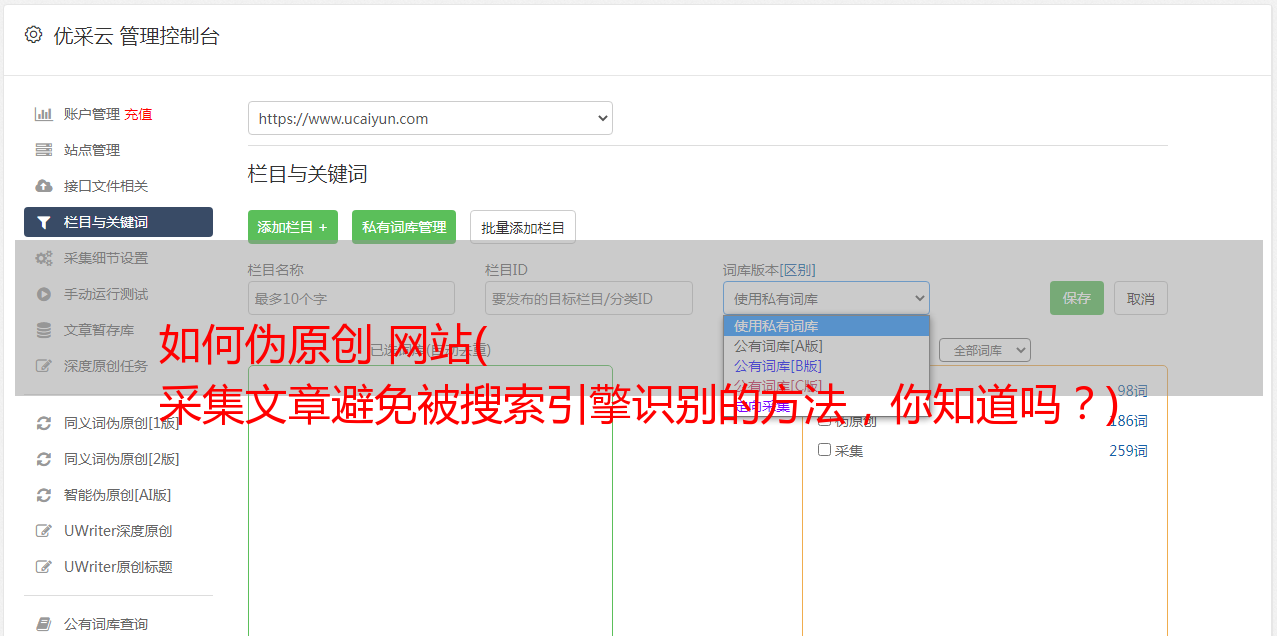Viewport: 1277px width, 636px height.
Task: Open 账户管理 in the sidebar
Action: (91, 114)
